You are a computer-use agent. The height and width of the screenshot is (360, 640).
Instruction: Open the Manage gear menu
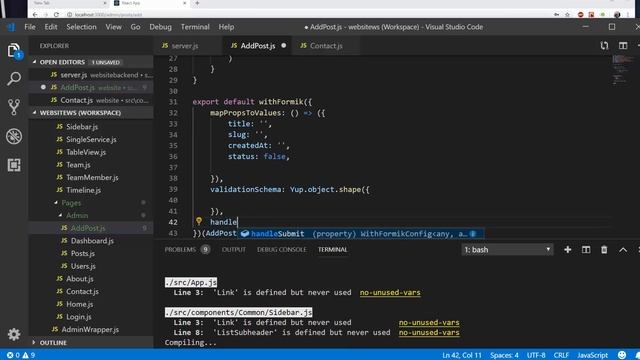point(14,334)
